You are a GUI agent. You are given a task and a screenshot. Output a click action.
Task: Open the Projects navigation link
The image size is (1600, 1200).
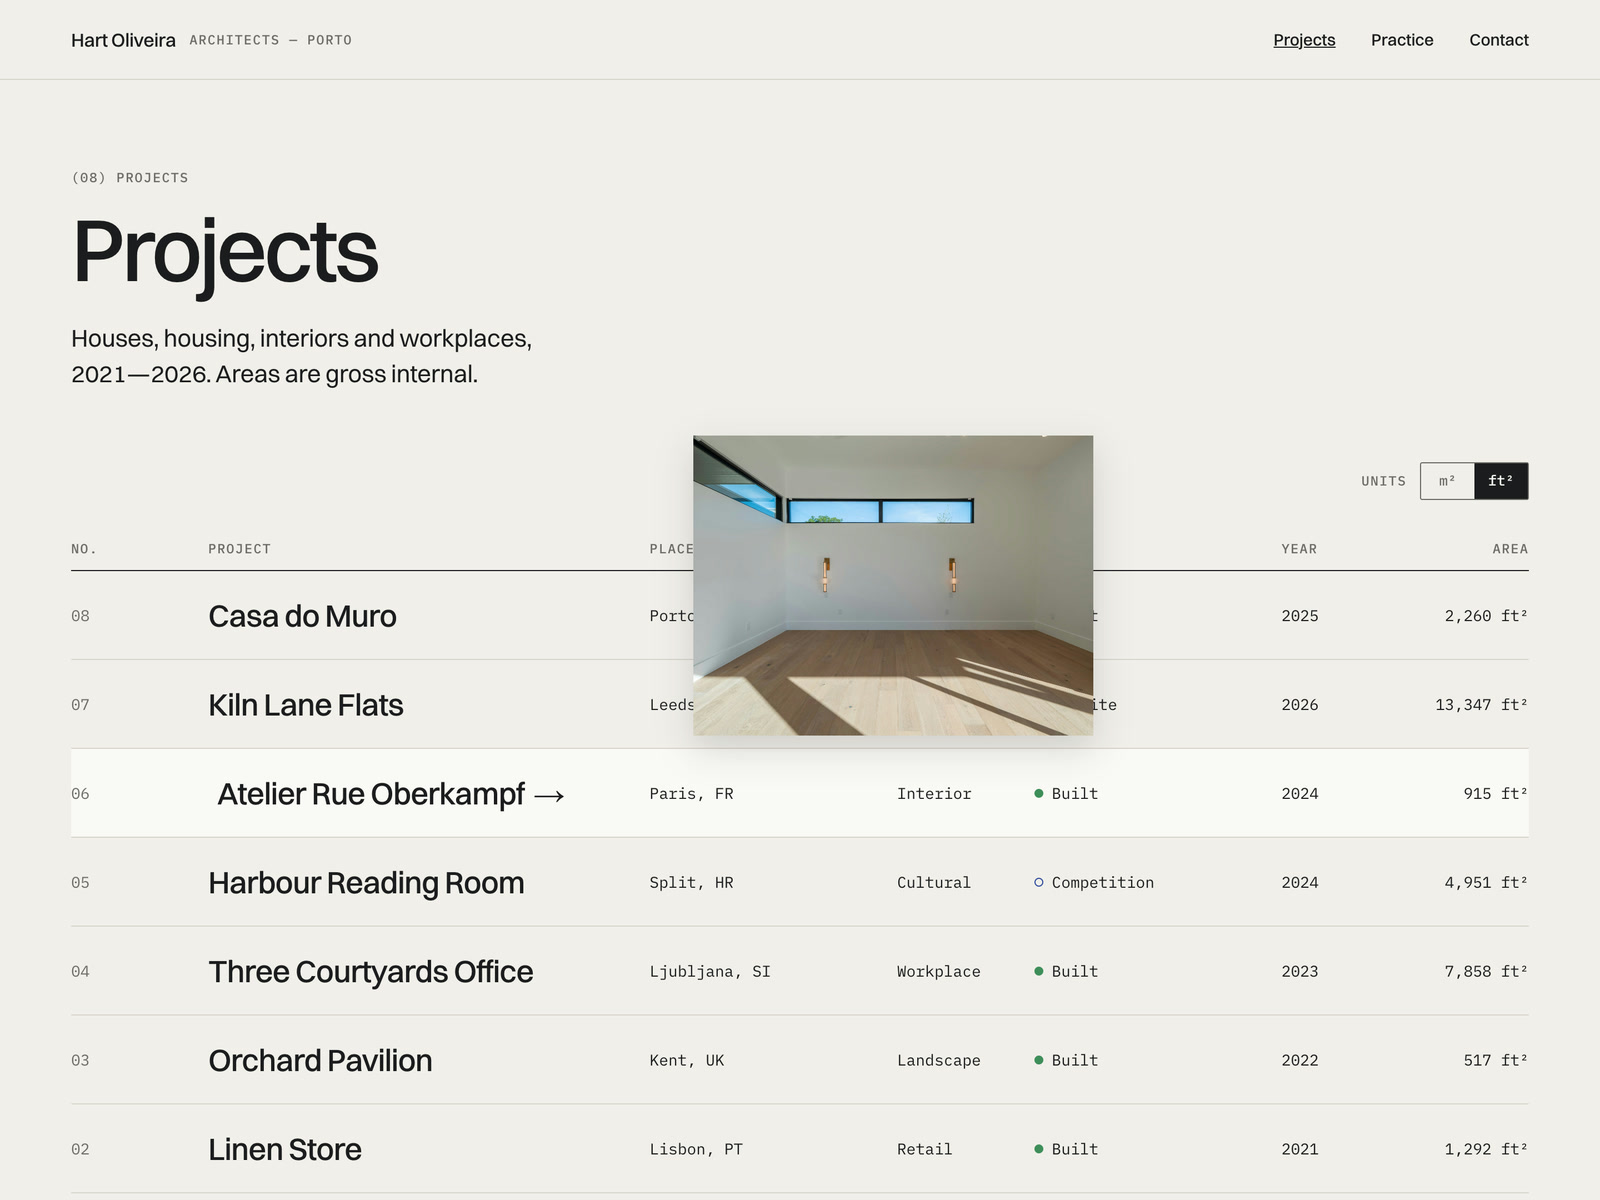click(1304, 40)
